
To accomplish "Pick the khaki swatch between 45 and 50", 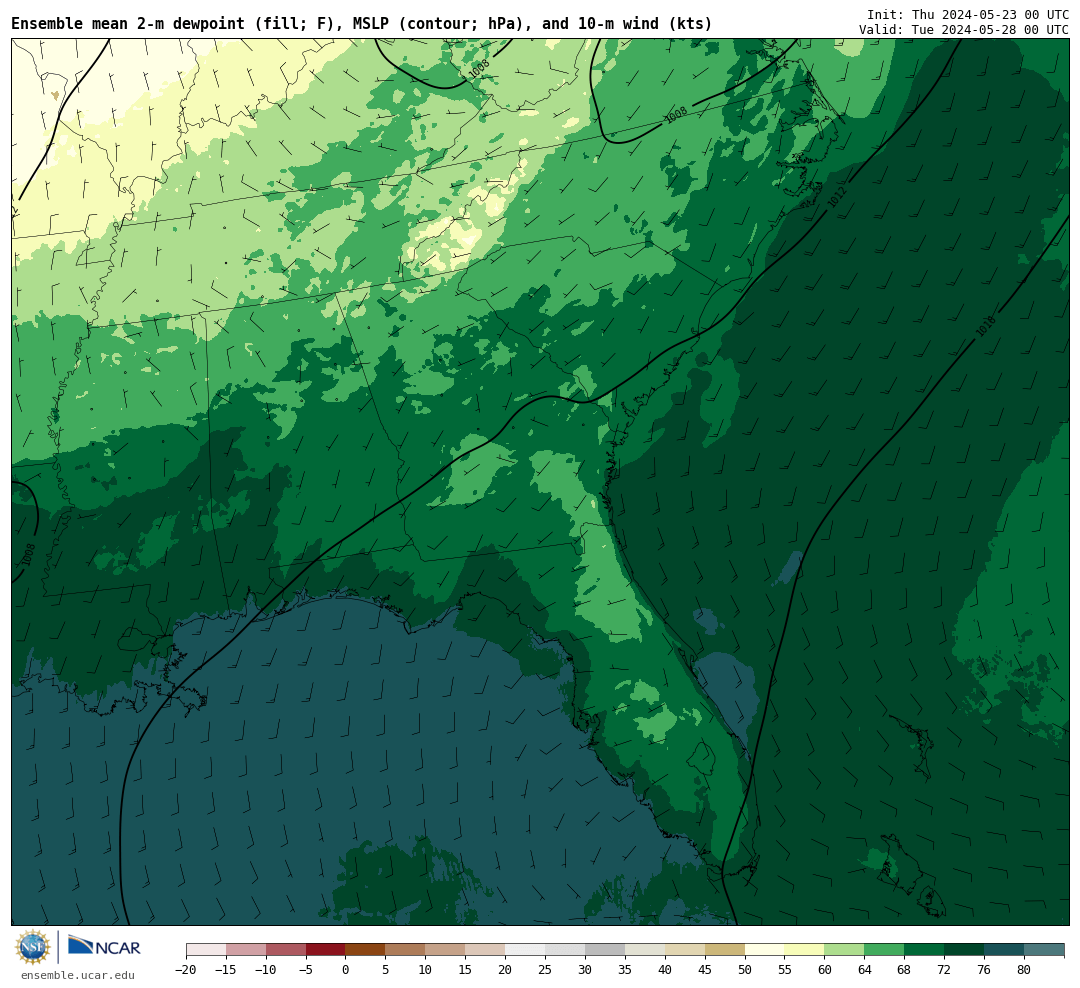I will 725,950.
